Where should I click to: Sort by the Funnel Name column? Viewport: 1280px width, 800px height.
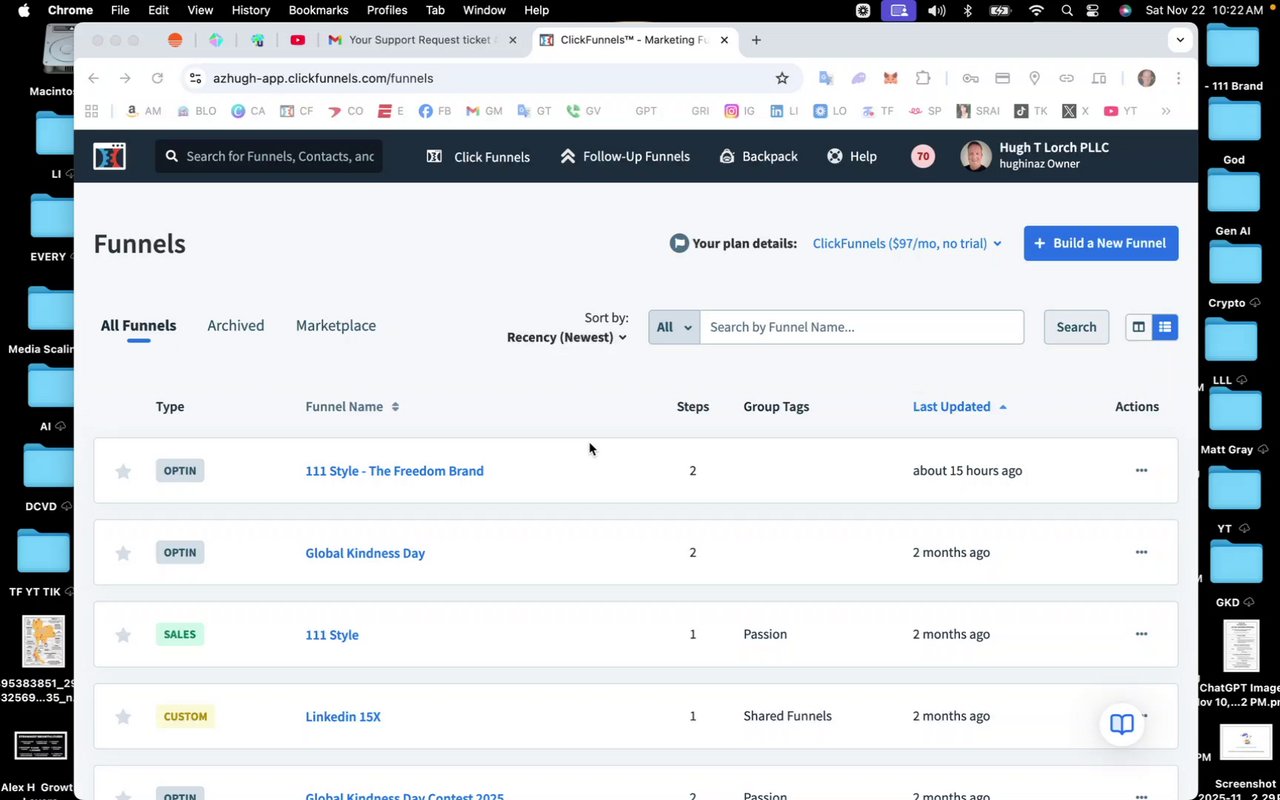(x=352, y=406)
